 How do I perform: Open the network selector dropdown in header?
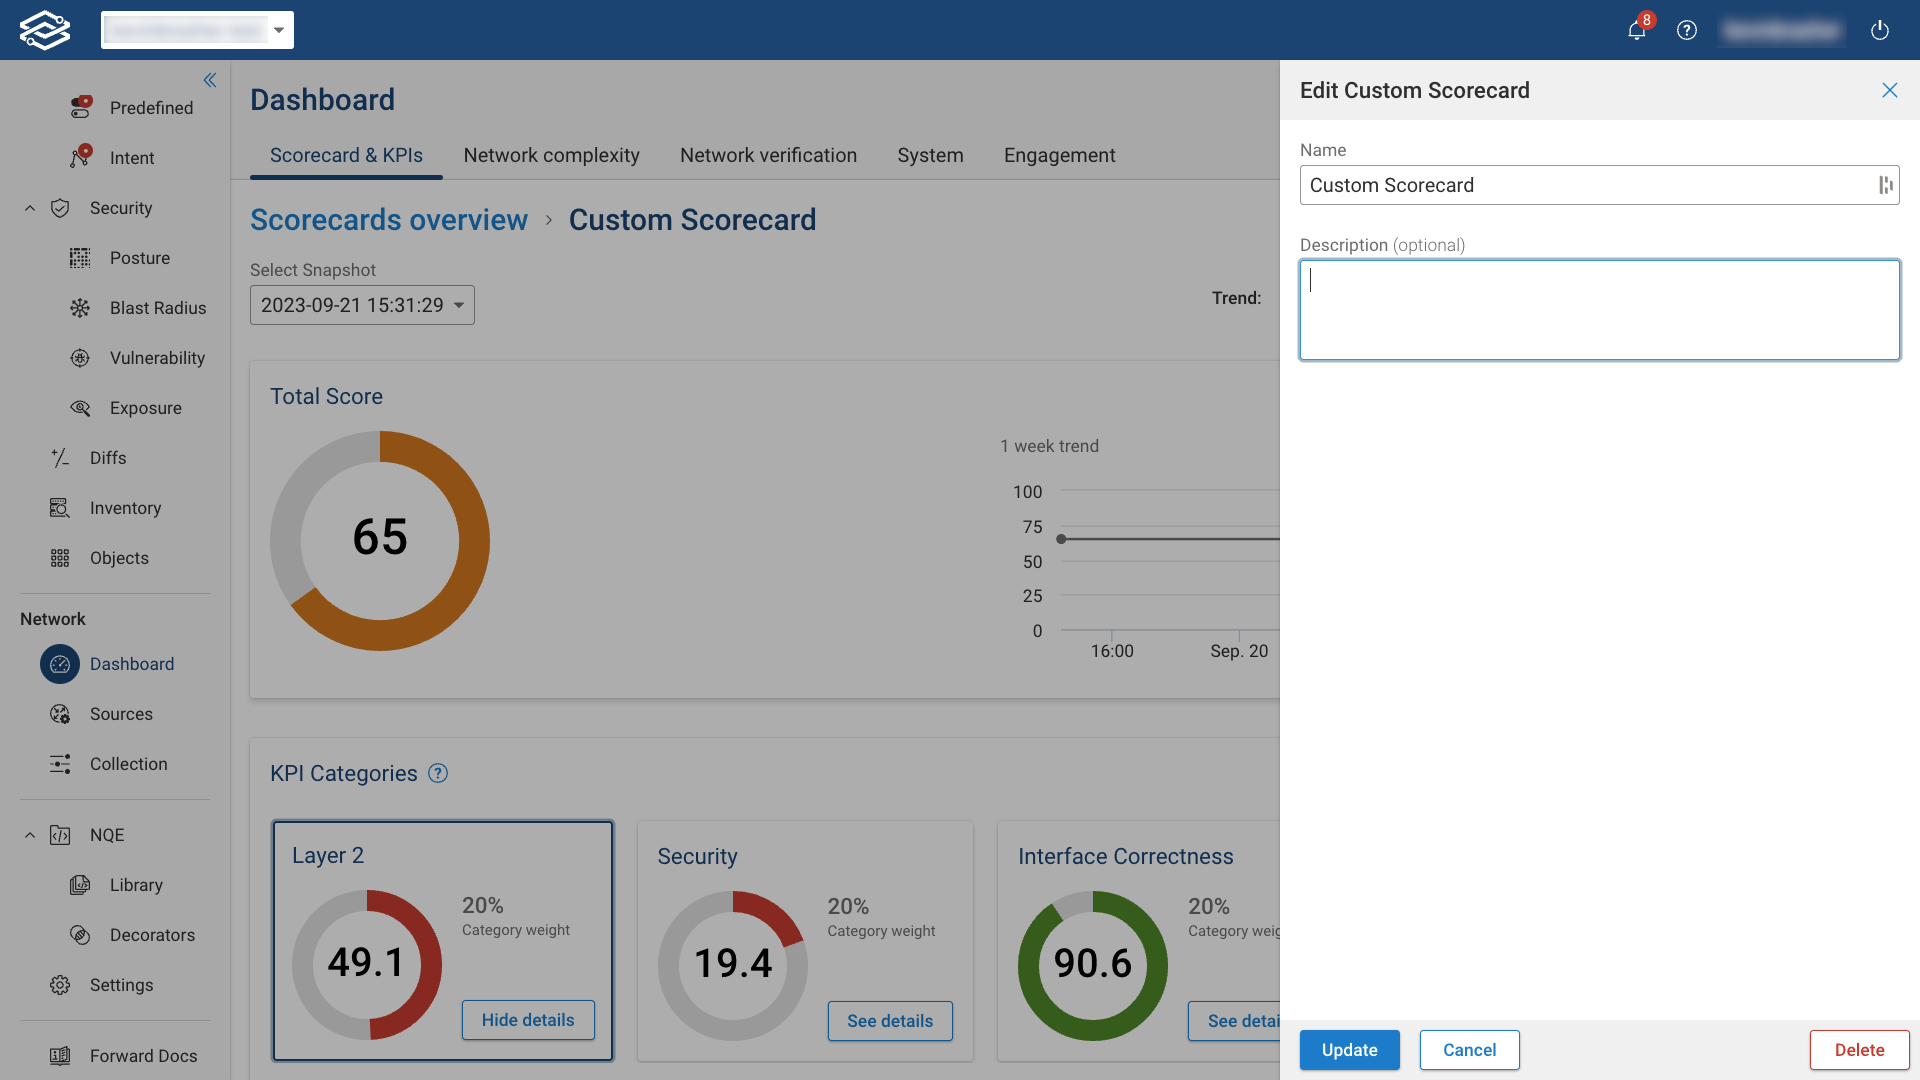pos(197,30)
